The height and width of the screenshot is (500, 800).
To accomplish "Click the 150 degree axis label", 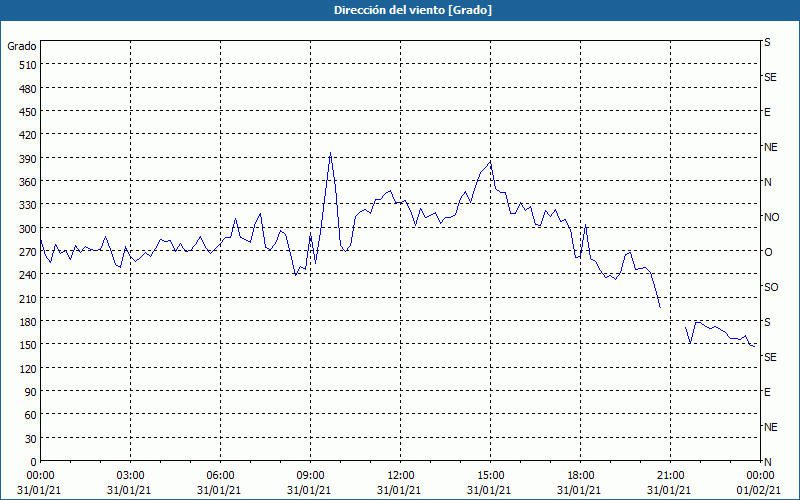I will [28, 345].
